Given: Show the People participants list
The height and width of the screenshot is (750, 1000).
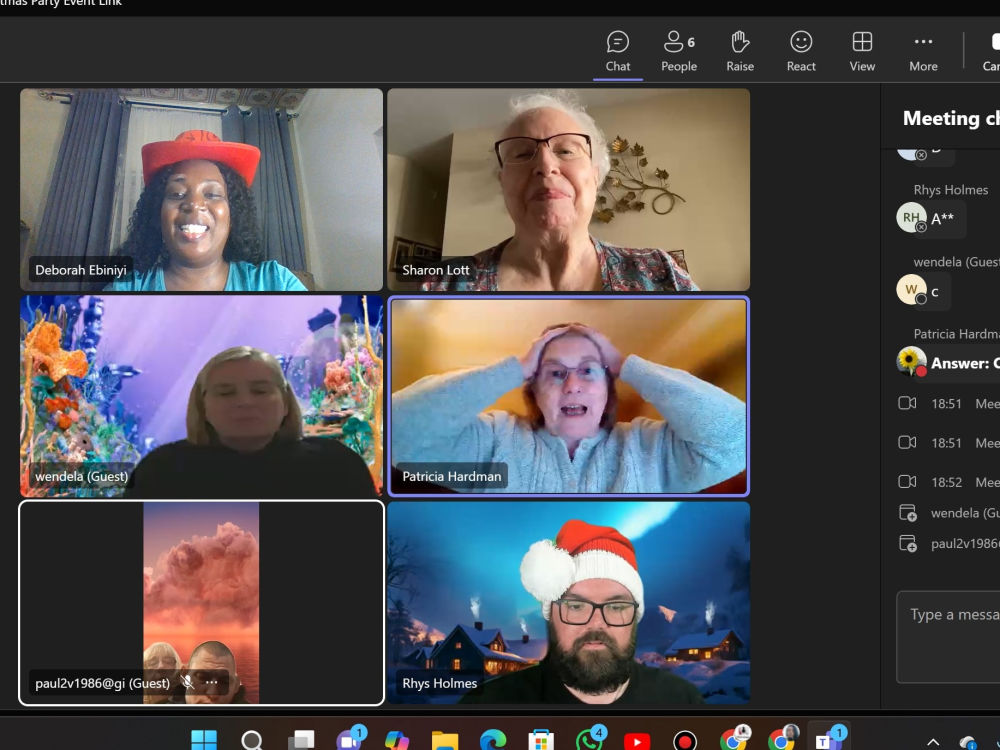Looking at the screenshot, I should click(679, 52).
